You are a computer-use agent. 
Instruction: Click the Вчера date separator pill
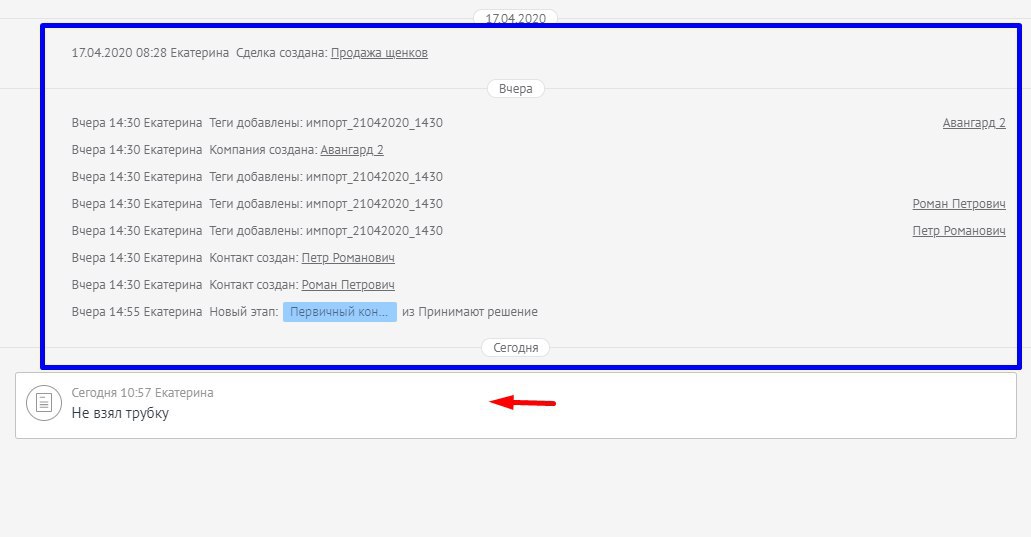tap(516, 89)
